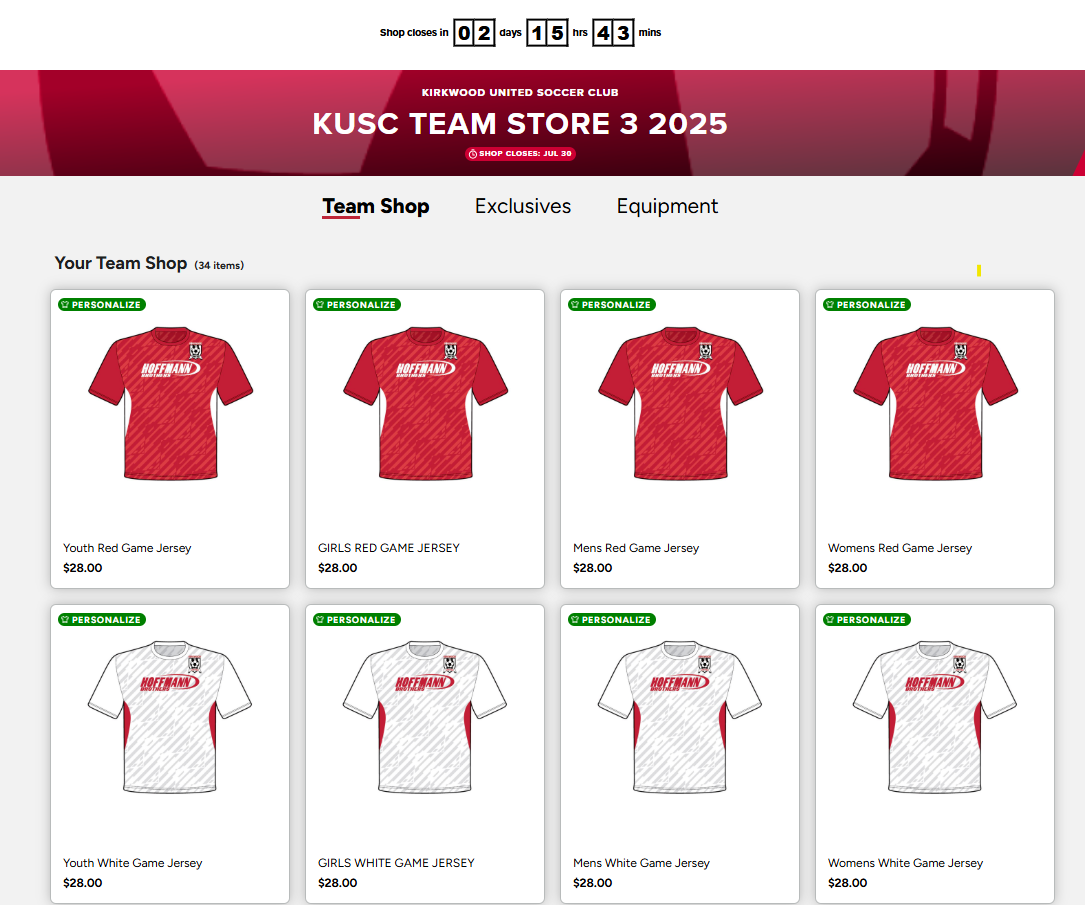Click Personalize badge on Womens Red Game Jersey
The image size is (1085, 905).
tap(867, 304)
